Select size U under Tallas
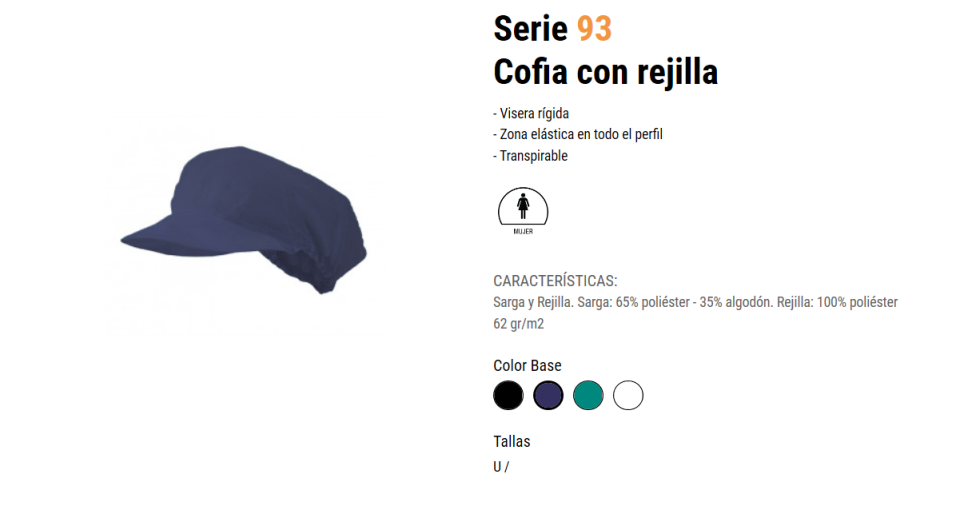The image size is (960, 506). [x=497, y=467]
